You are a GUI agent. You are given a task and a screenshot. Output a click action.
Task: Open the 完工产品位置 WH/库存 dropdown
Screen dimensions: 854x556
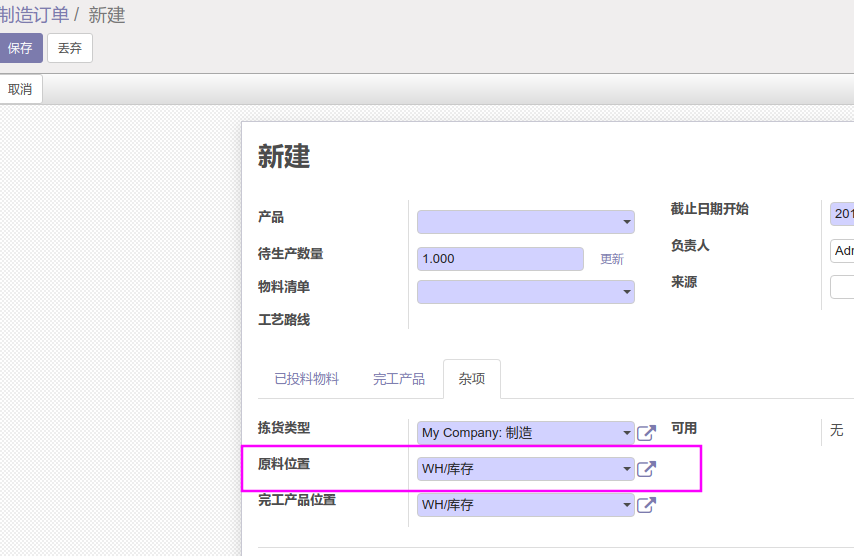coord(526,505)
